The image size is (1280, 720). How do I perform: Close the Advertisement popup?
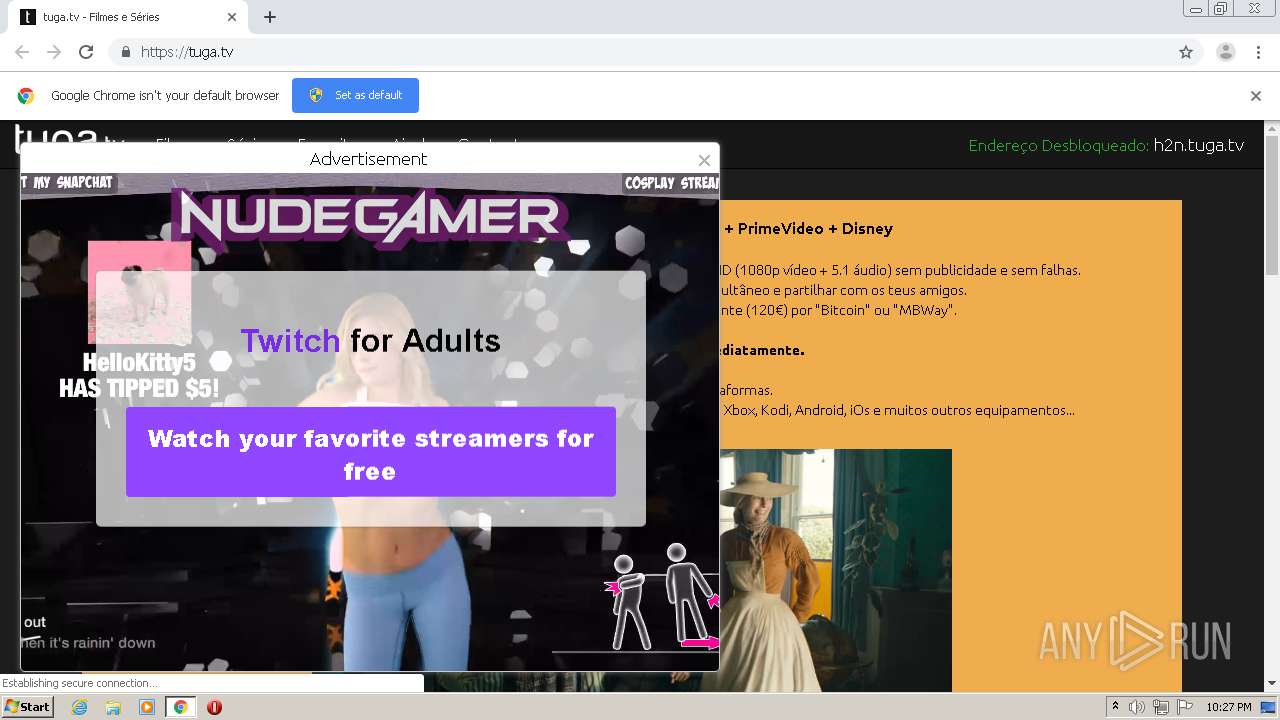click(704, 160)
